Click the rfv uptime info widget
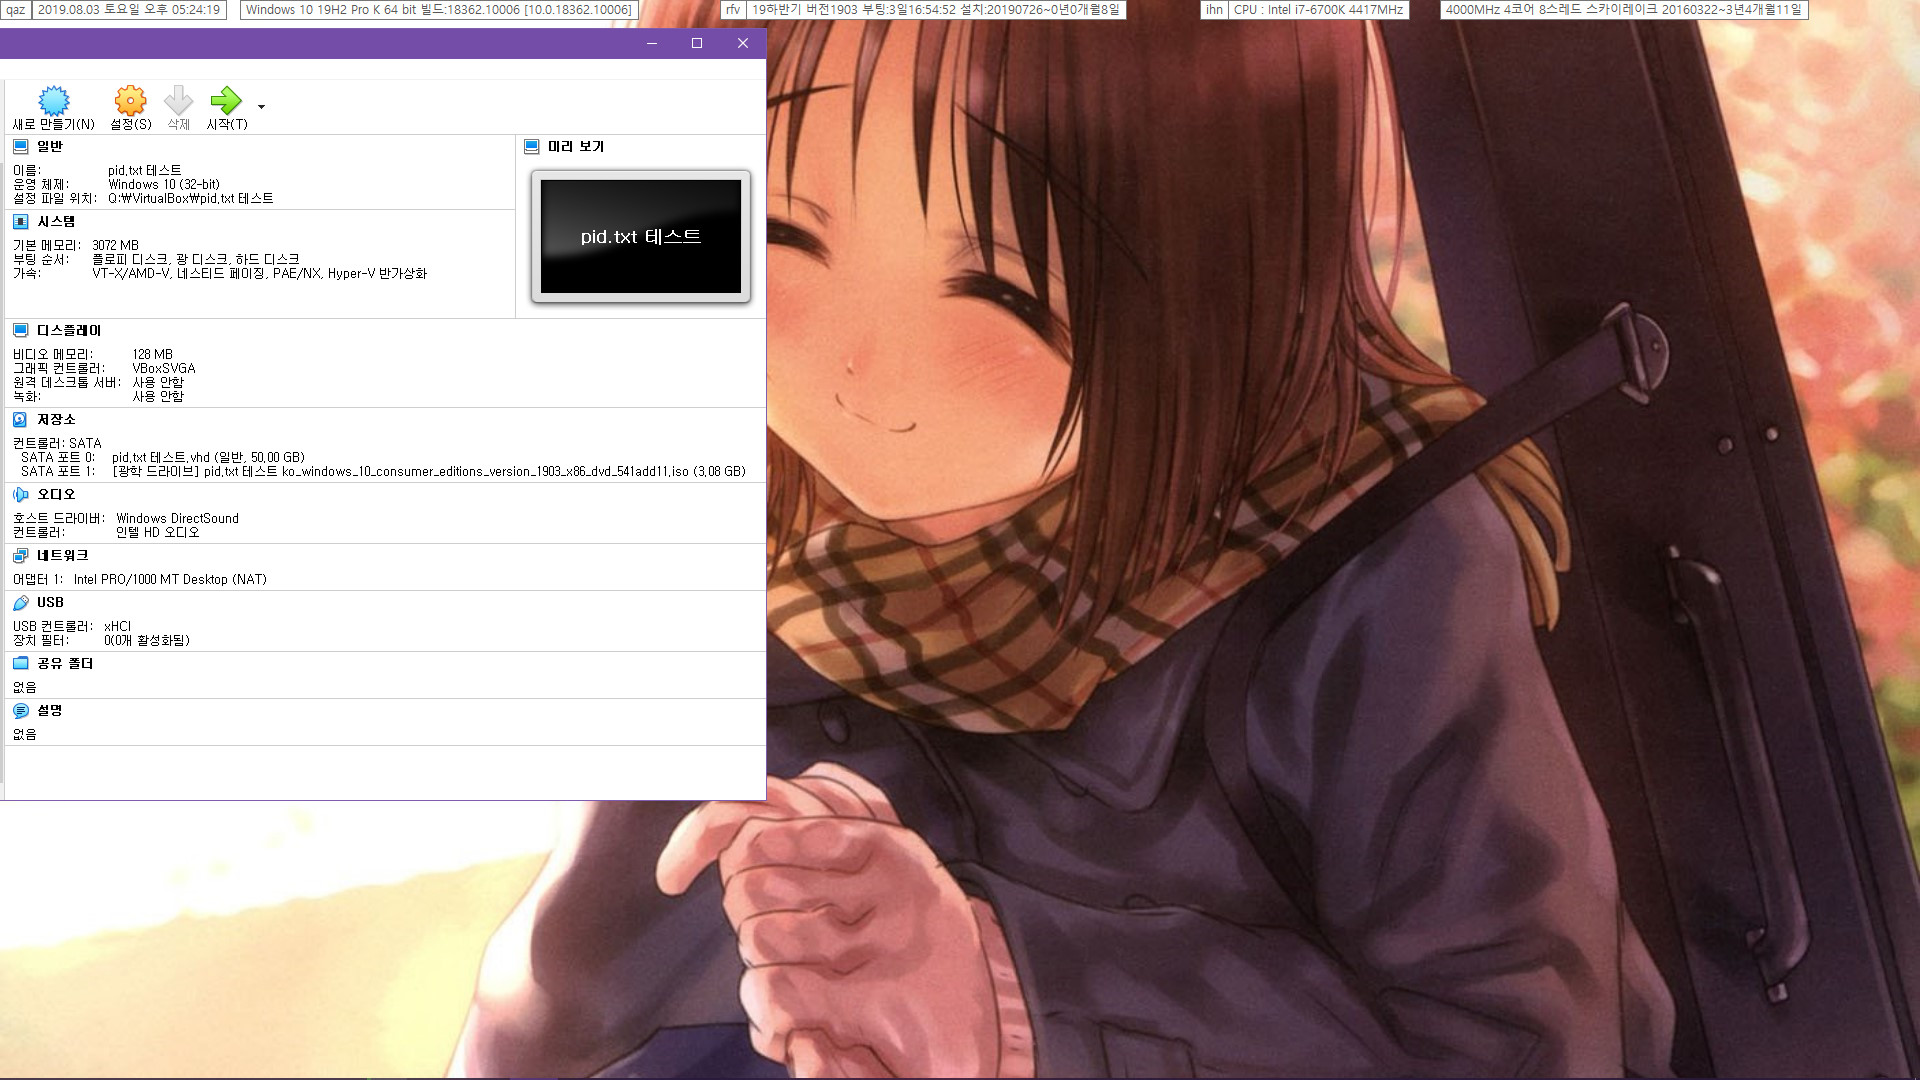Viewport: 1920px width, 1080px height. [x=923, y=10]
